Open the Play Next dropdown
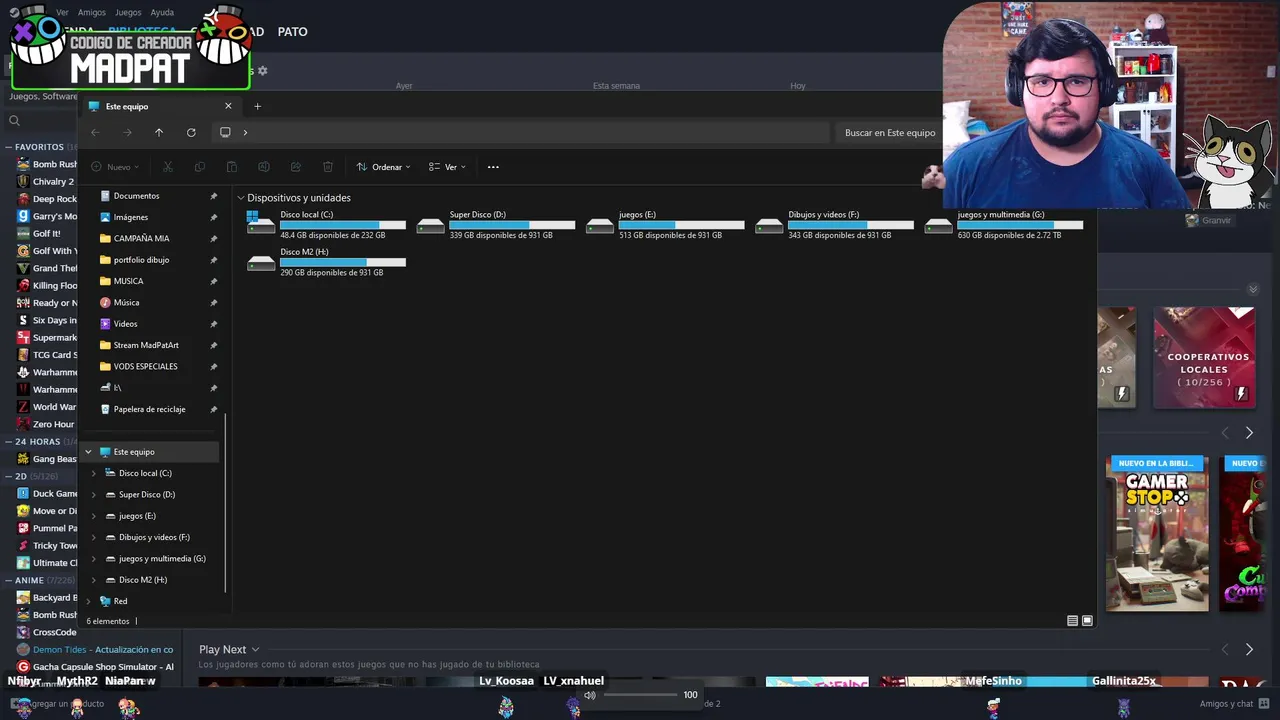1280x720 pixels. pyautogui.click(x=229, y=650)
